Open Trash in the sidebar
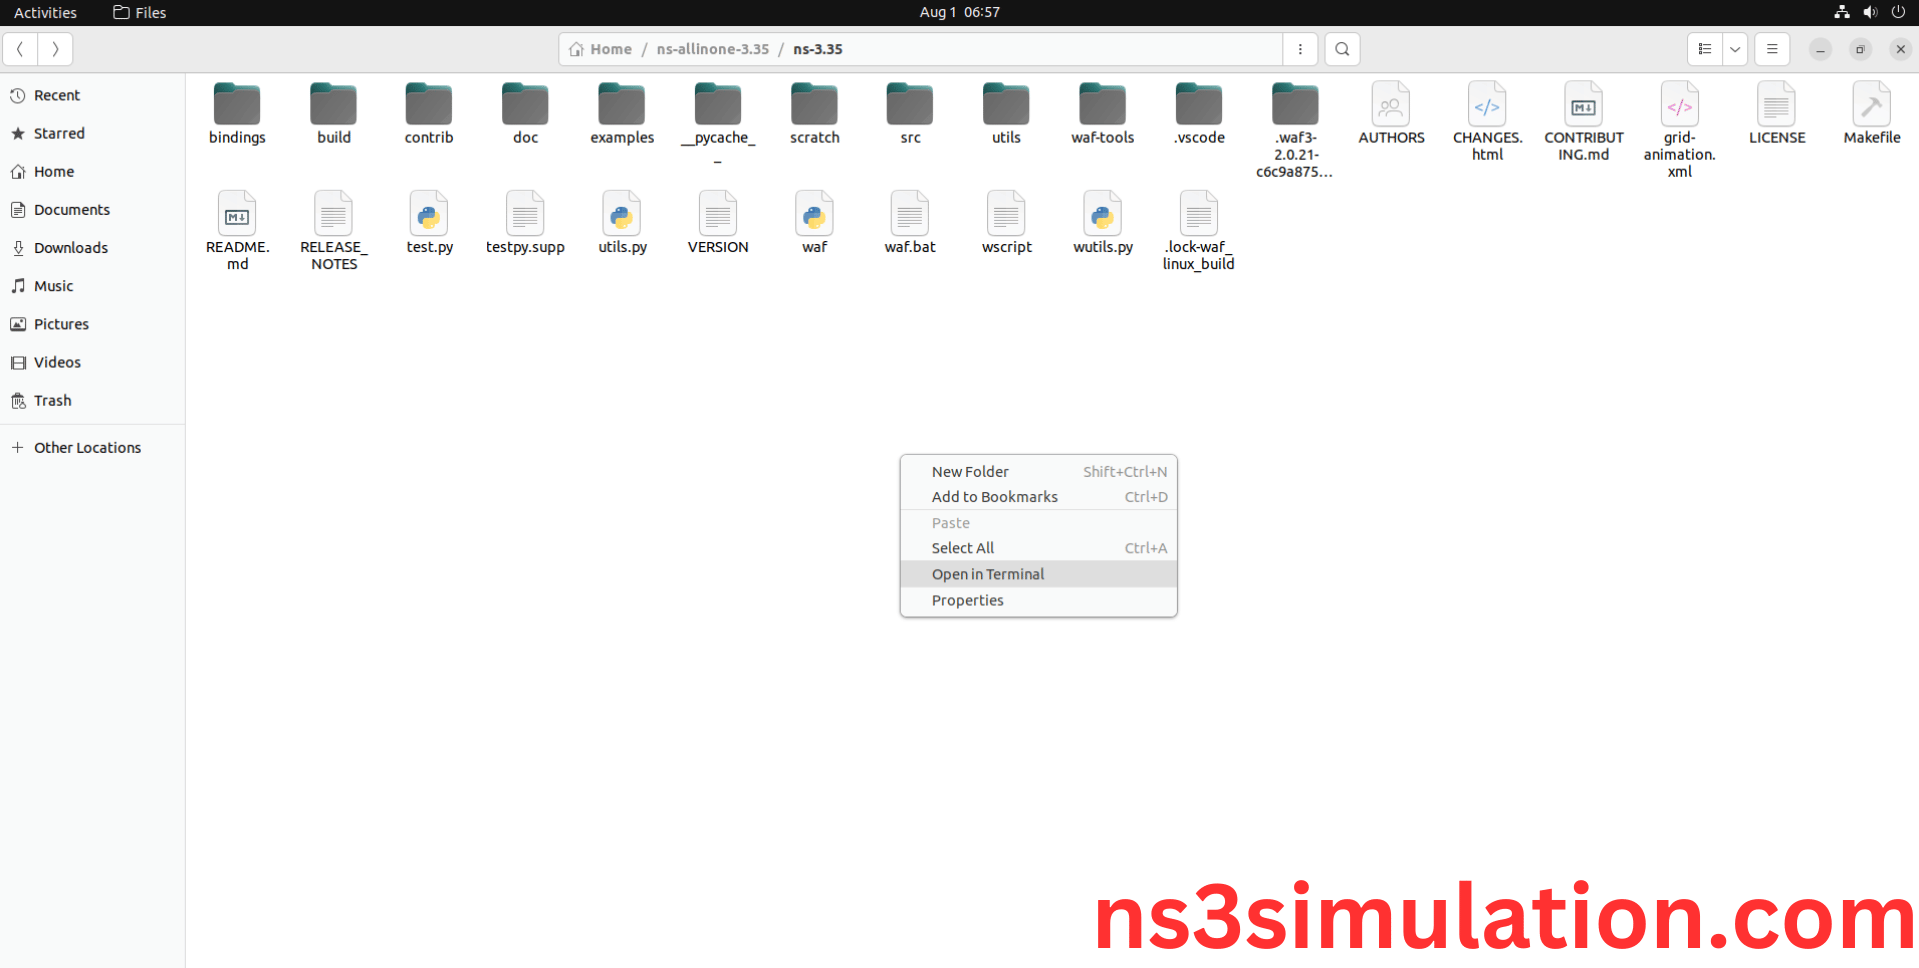This screenshot has width=1919, height=968. pyautogui.click(x=51, y=400)
